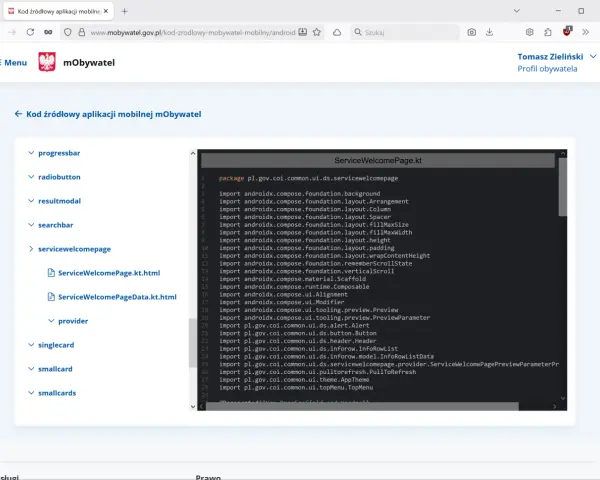Switch to the Kod źródłowy aplikacji tab
The width and height of the screenshot is (600, 480).
[59, 11]
